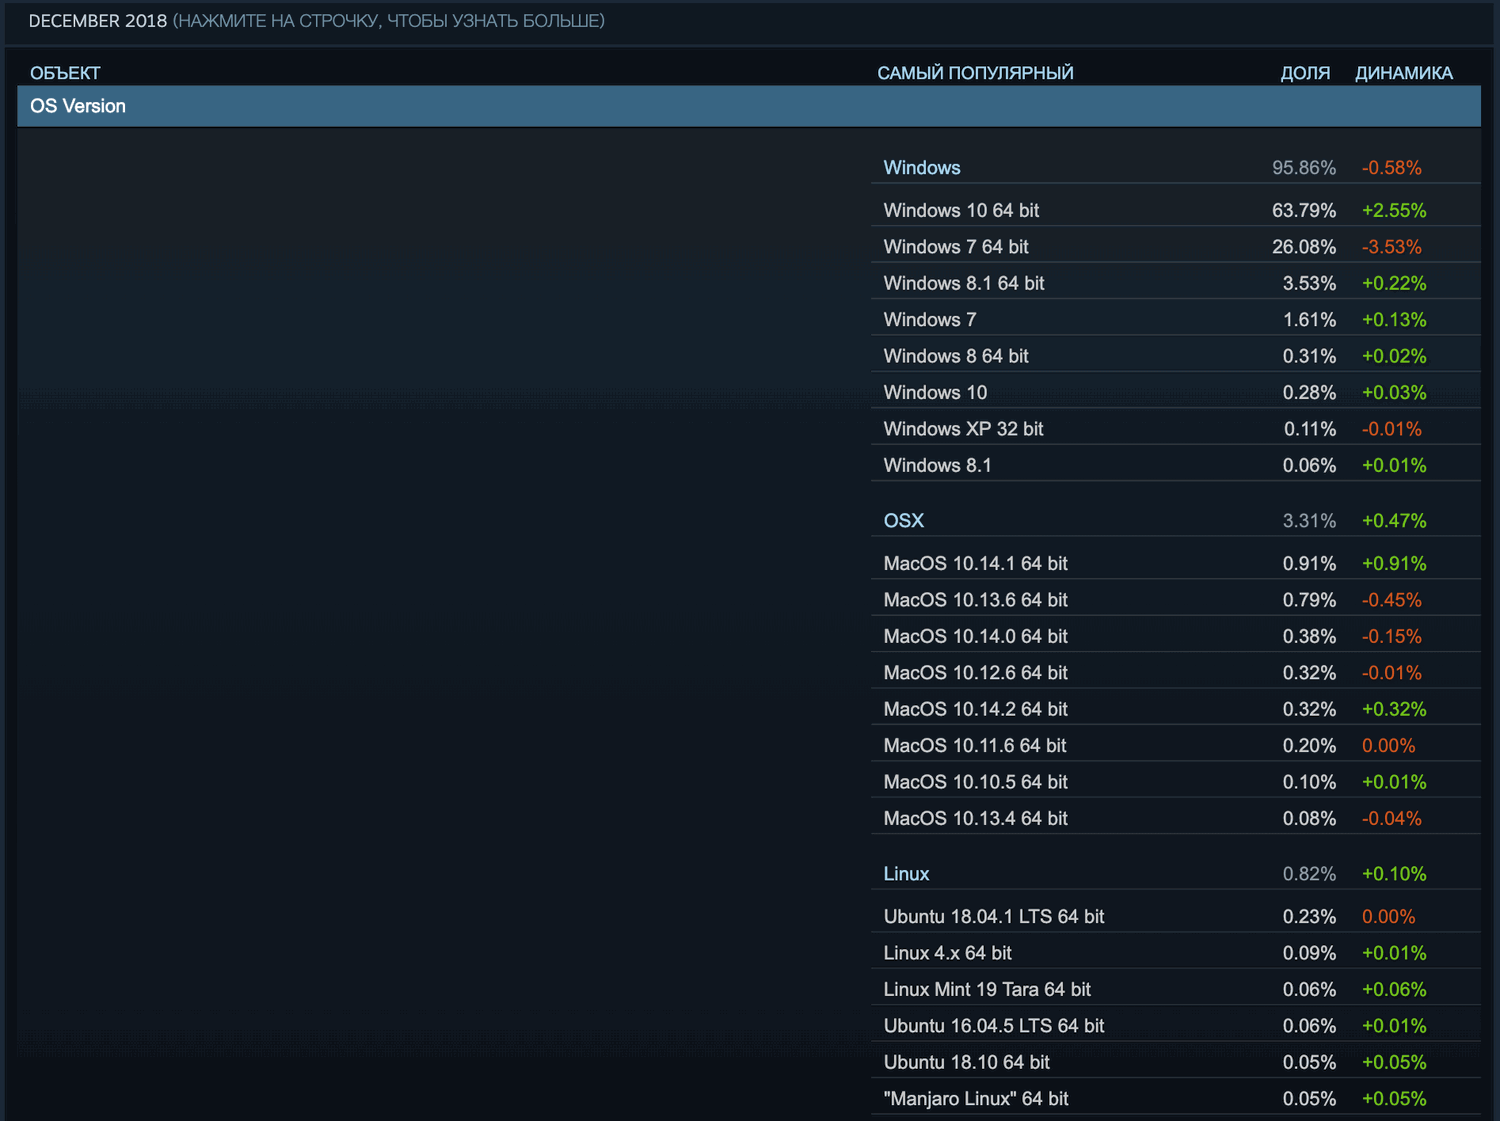1500x1121 pixels.
Task: Select the Linux Mint 19 Tara row
Action: tap(987, 989)
